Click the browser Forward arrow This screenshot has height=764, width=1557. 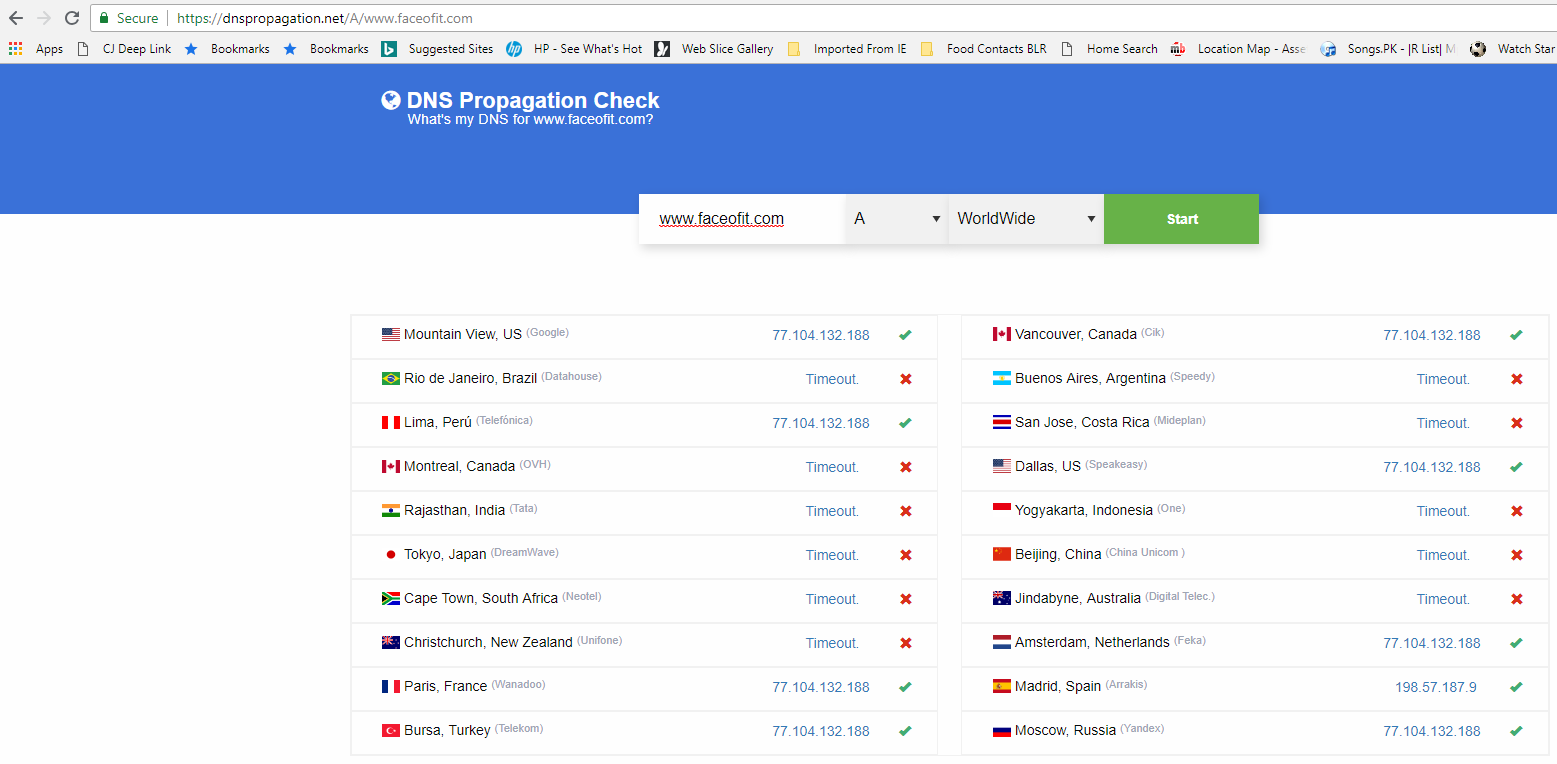click(x=44, y=18)
